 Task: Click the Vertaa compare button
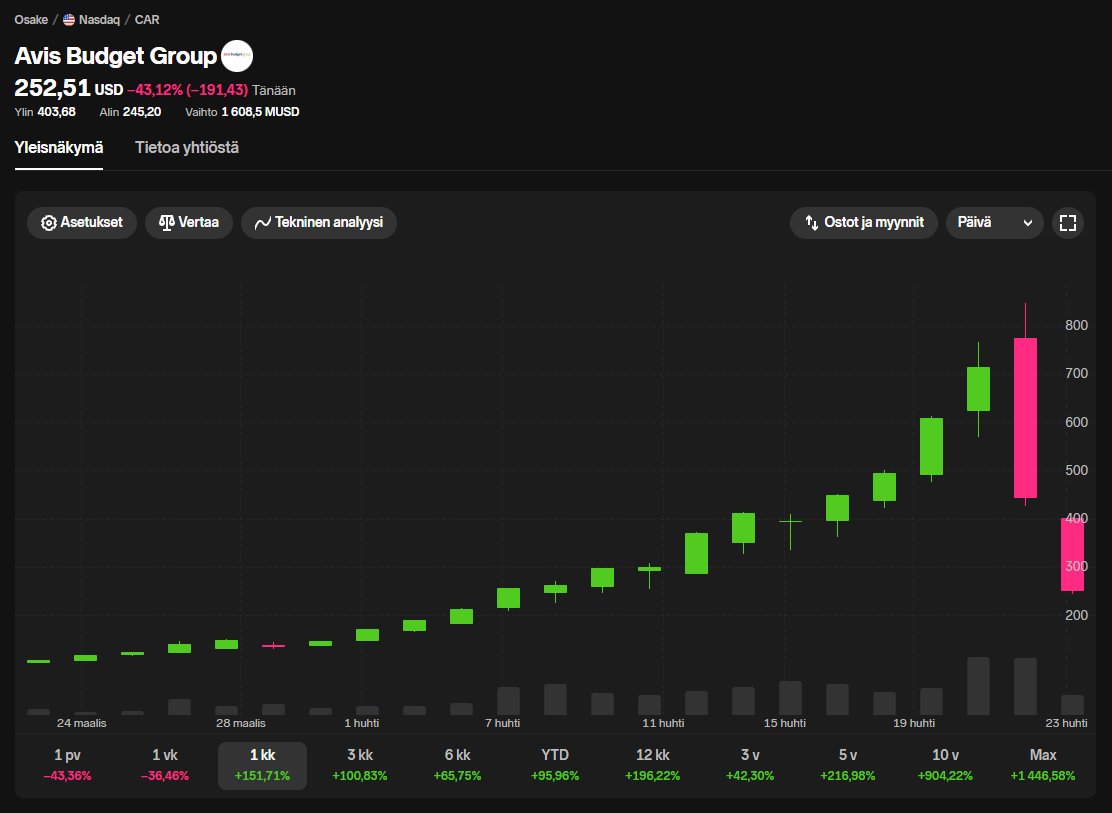point(189,223)
